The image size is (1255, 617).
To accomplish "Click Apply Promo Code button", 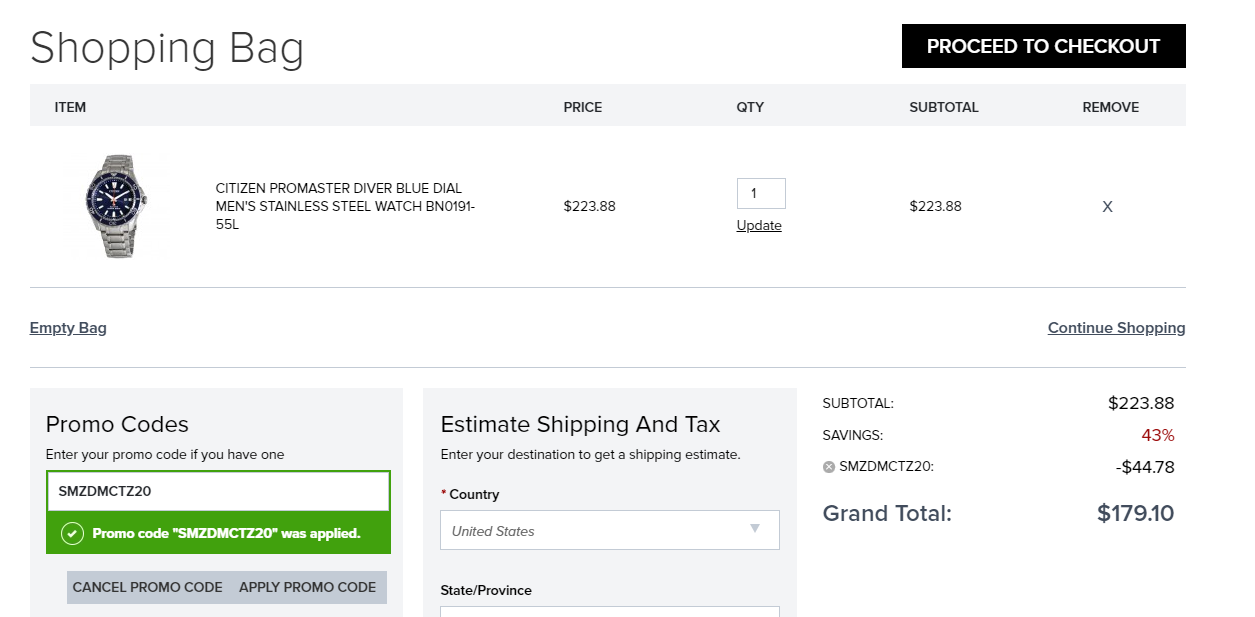I will [x=308, y=587].
